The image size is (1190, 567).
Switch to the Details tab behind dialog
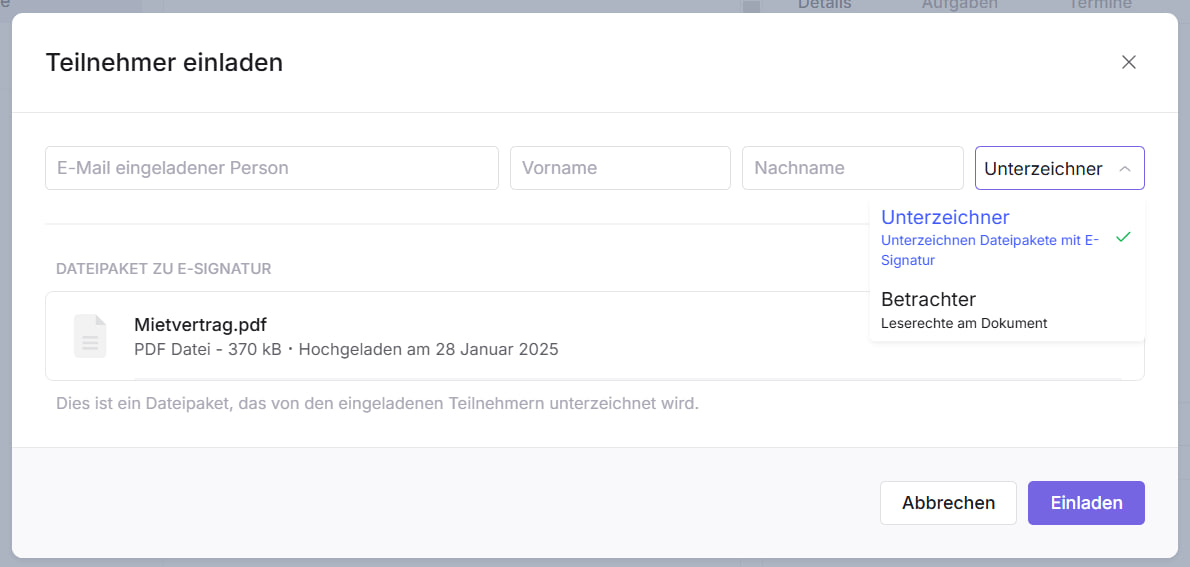tap(824, 5)
